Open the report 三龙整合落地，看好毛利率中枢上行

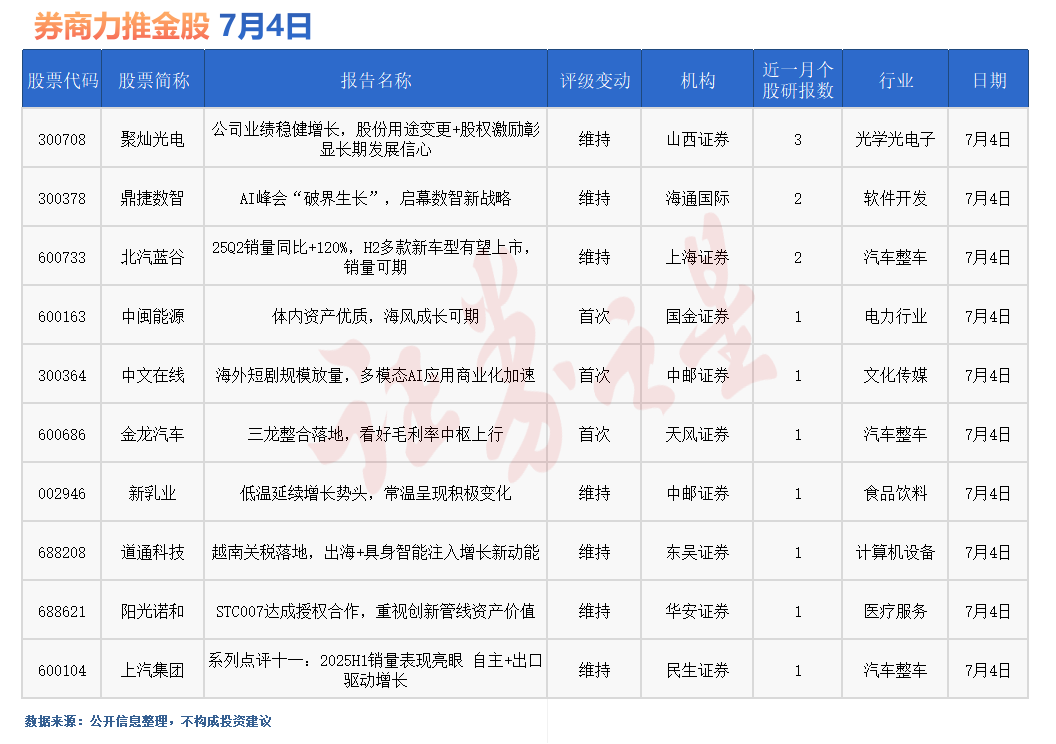(376, 434)
